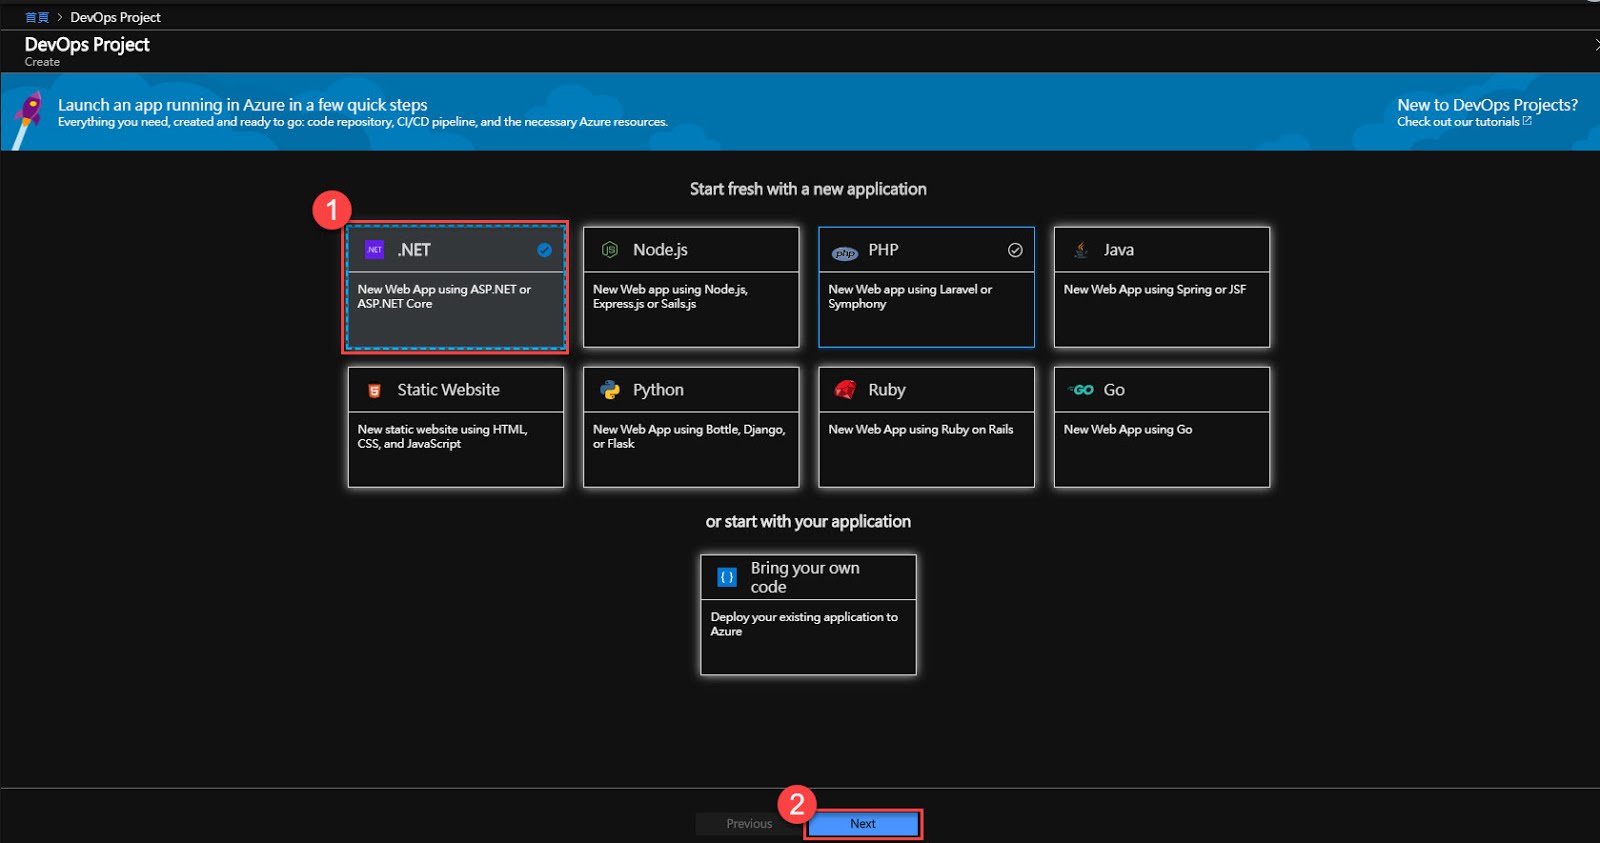1600x843 pixels.
Task: Click 'New Web app using Laravel' description
Action: 910,296
